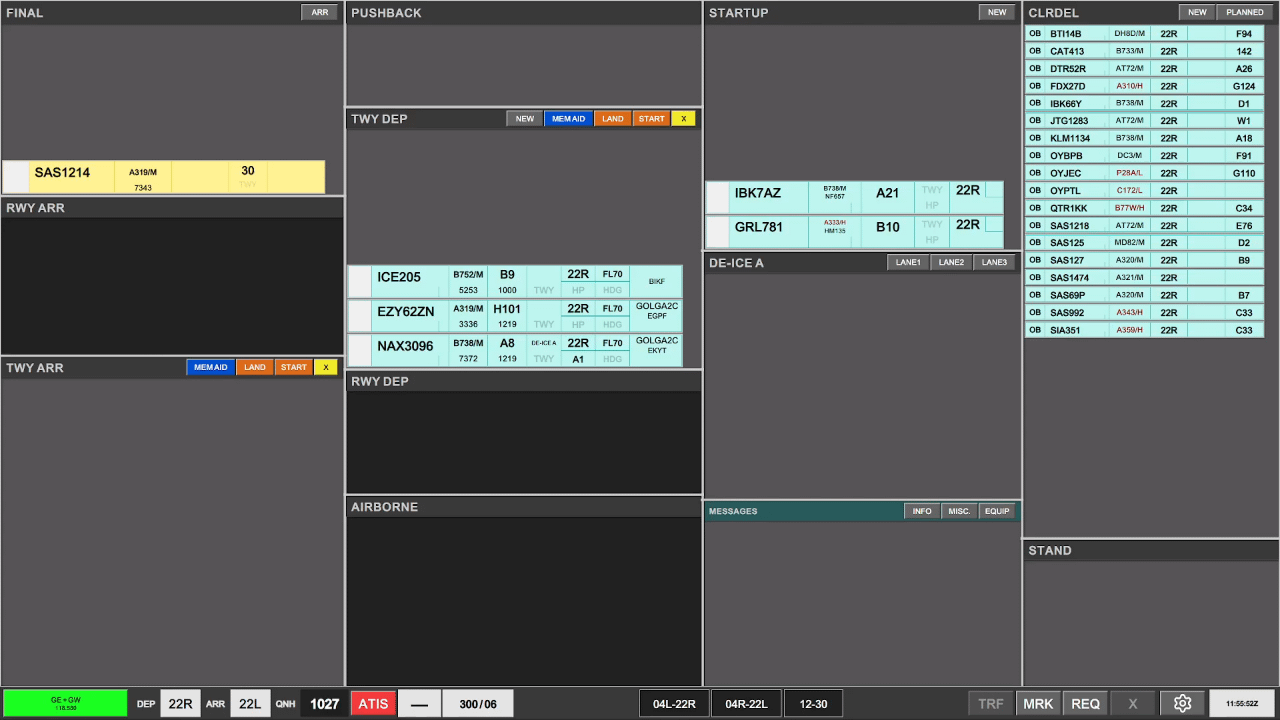Select the IBK7AZ startup strip
1280x720 pixels.
[854, 197]
